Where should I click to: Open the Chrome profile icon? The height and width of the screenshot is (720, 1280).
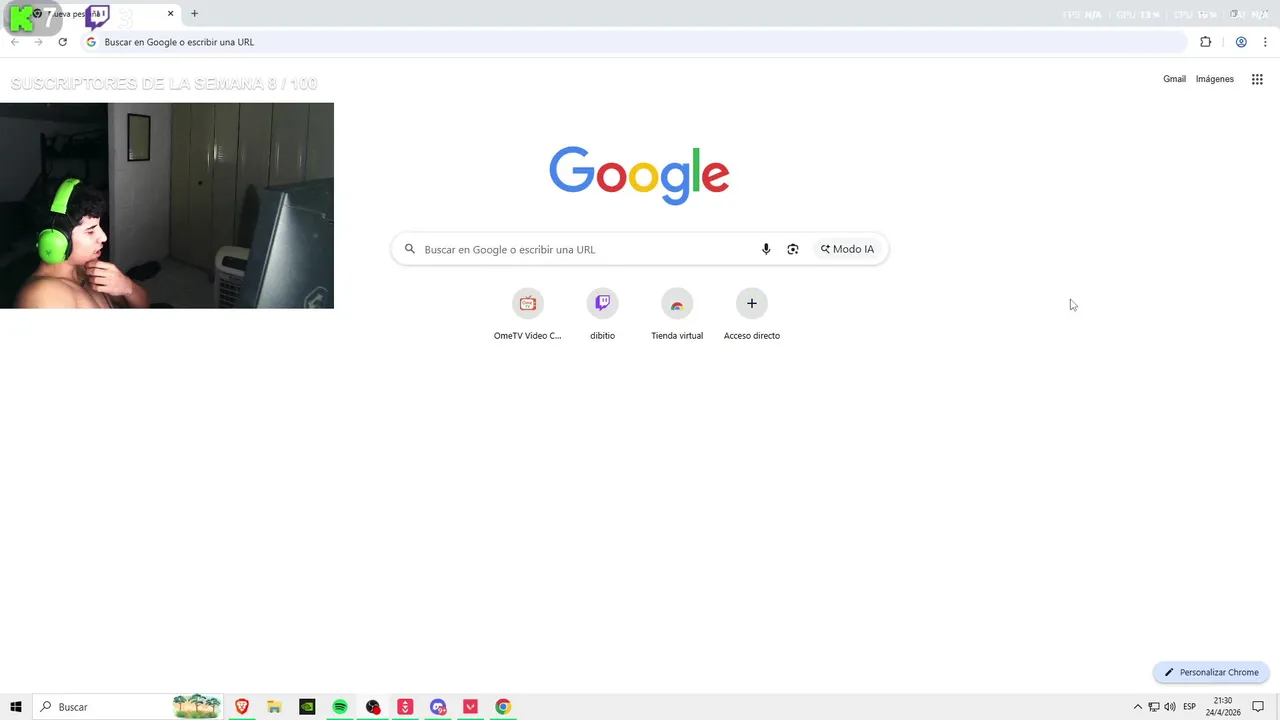(x=1241, y=42)
